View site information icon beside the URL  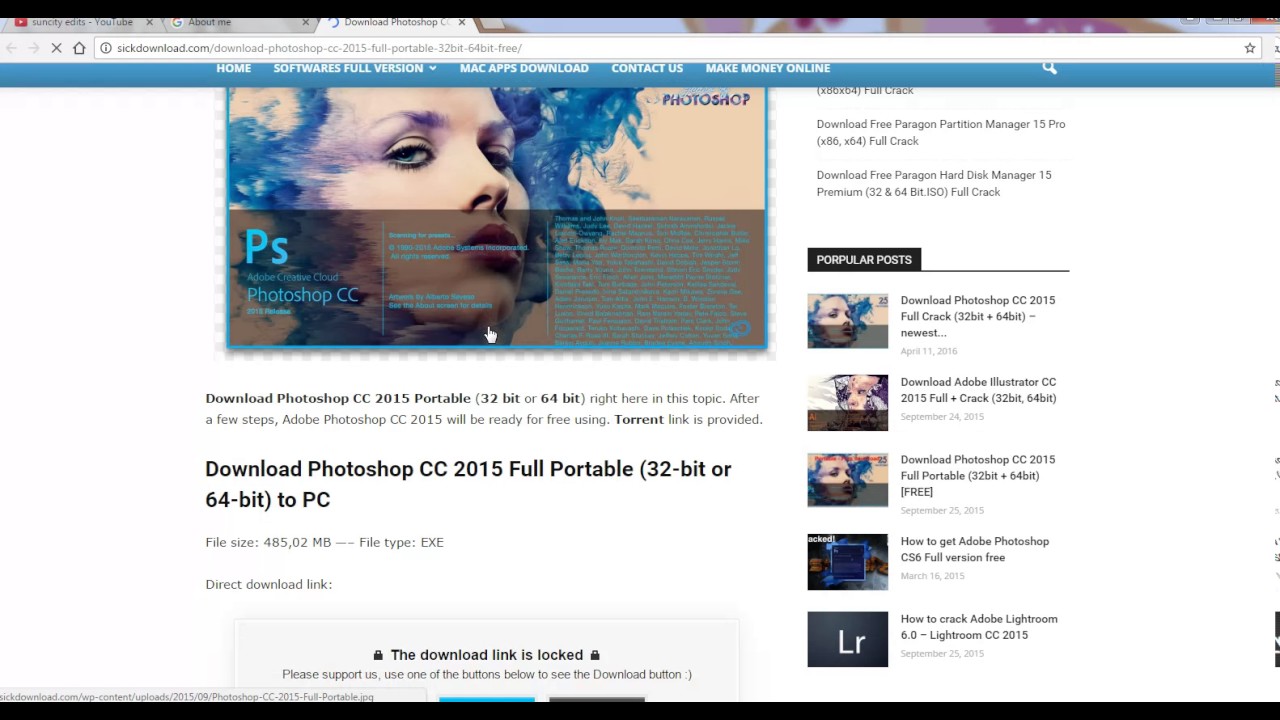(x=105, y=48)
